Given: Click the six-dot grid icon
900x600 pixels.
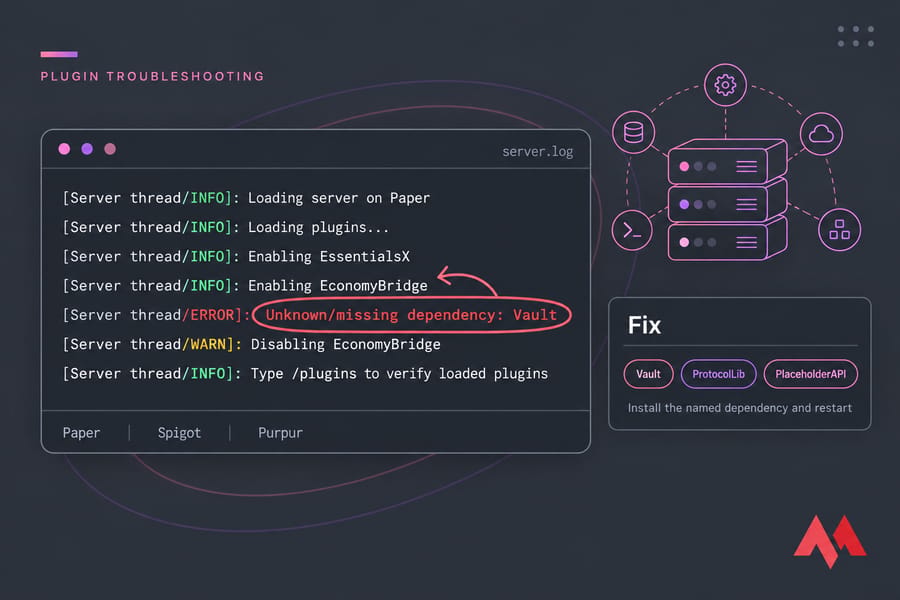Looking at the screenshot, I should pyautogui.click(x=855, y=36).
